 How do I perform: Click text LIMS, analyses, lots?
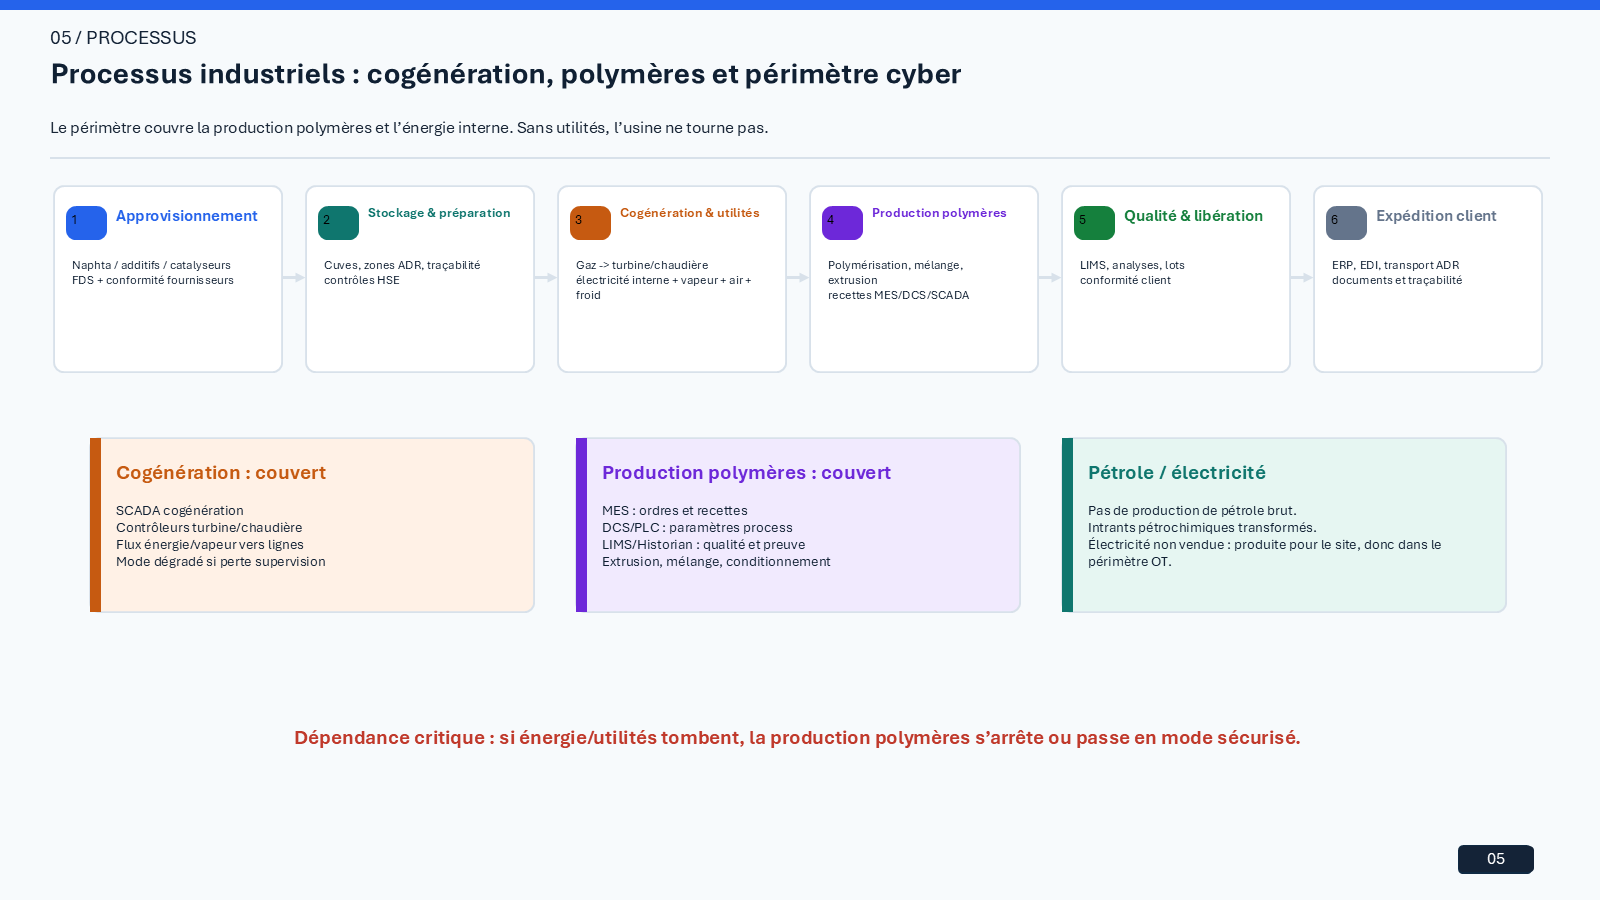pos(1132,265)
